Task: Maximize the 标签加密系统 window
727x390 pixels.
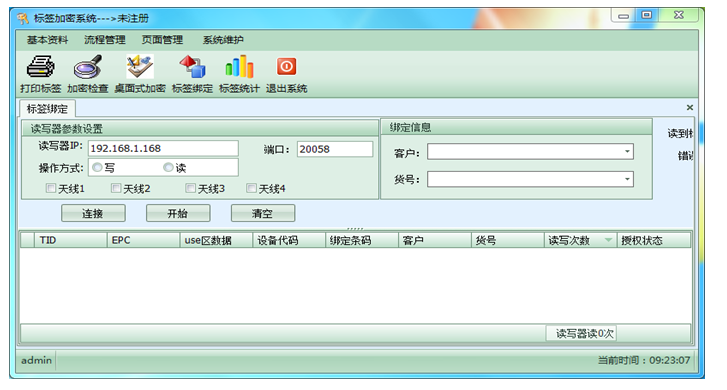Action: (x=647, y=15)
